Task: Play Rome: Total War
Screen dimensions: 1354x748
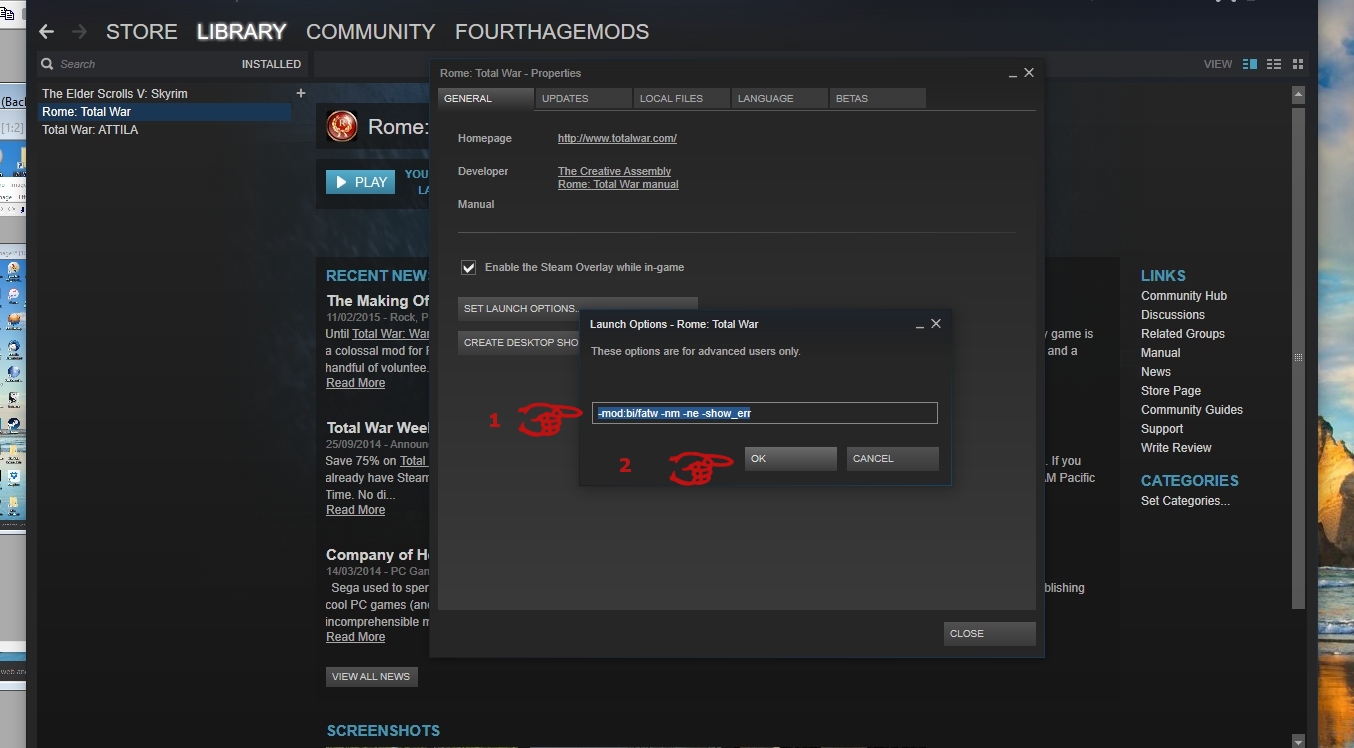Action: 360,182
